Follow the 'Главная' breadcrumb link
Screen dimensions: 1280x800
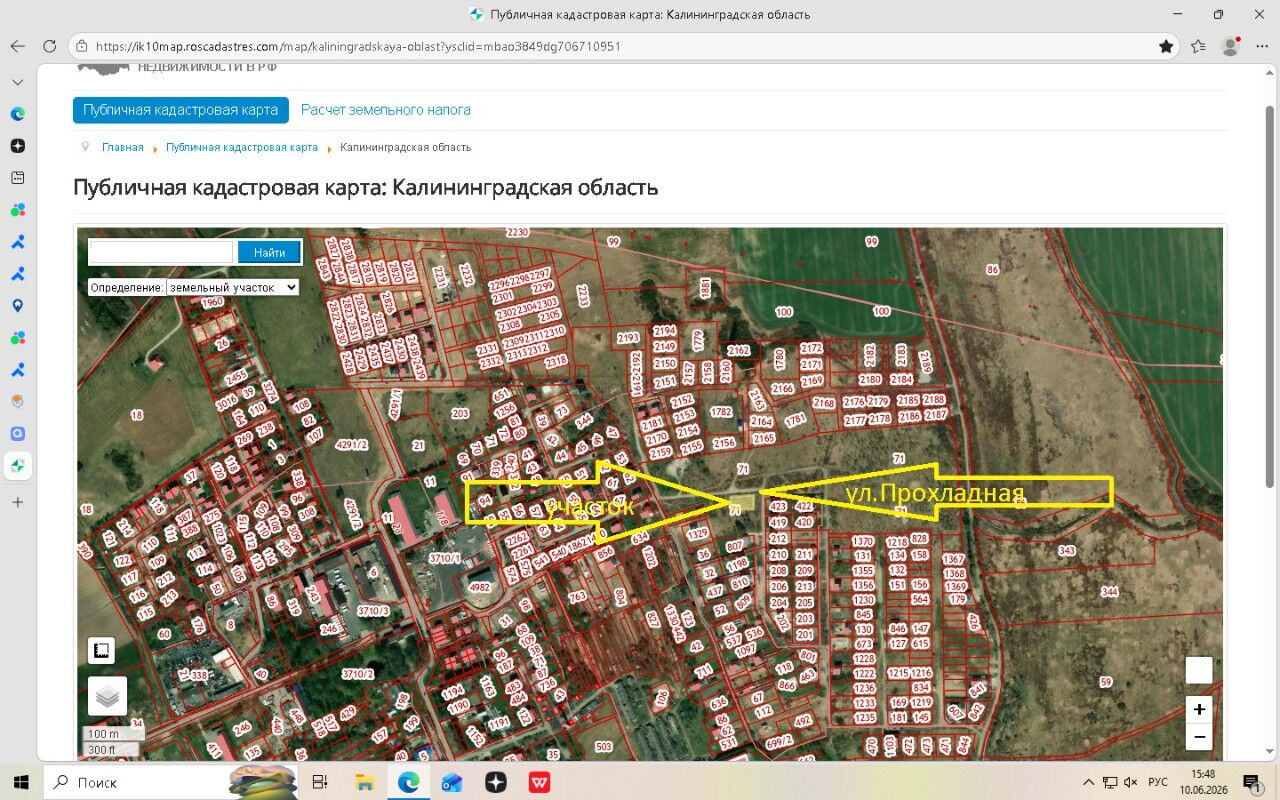[x=123, y=147]
